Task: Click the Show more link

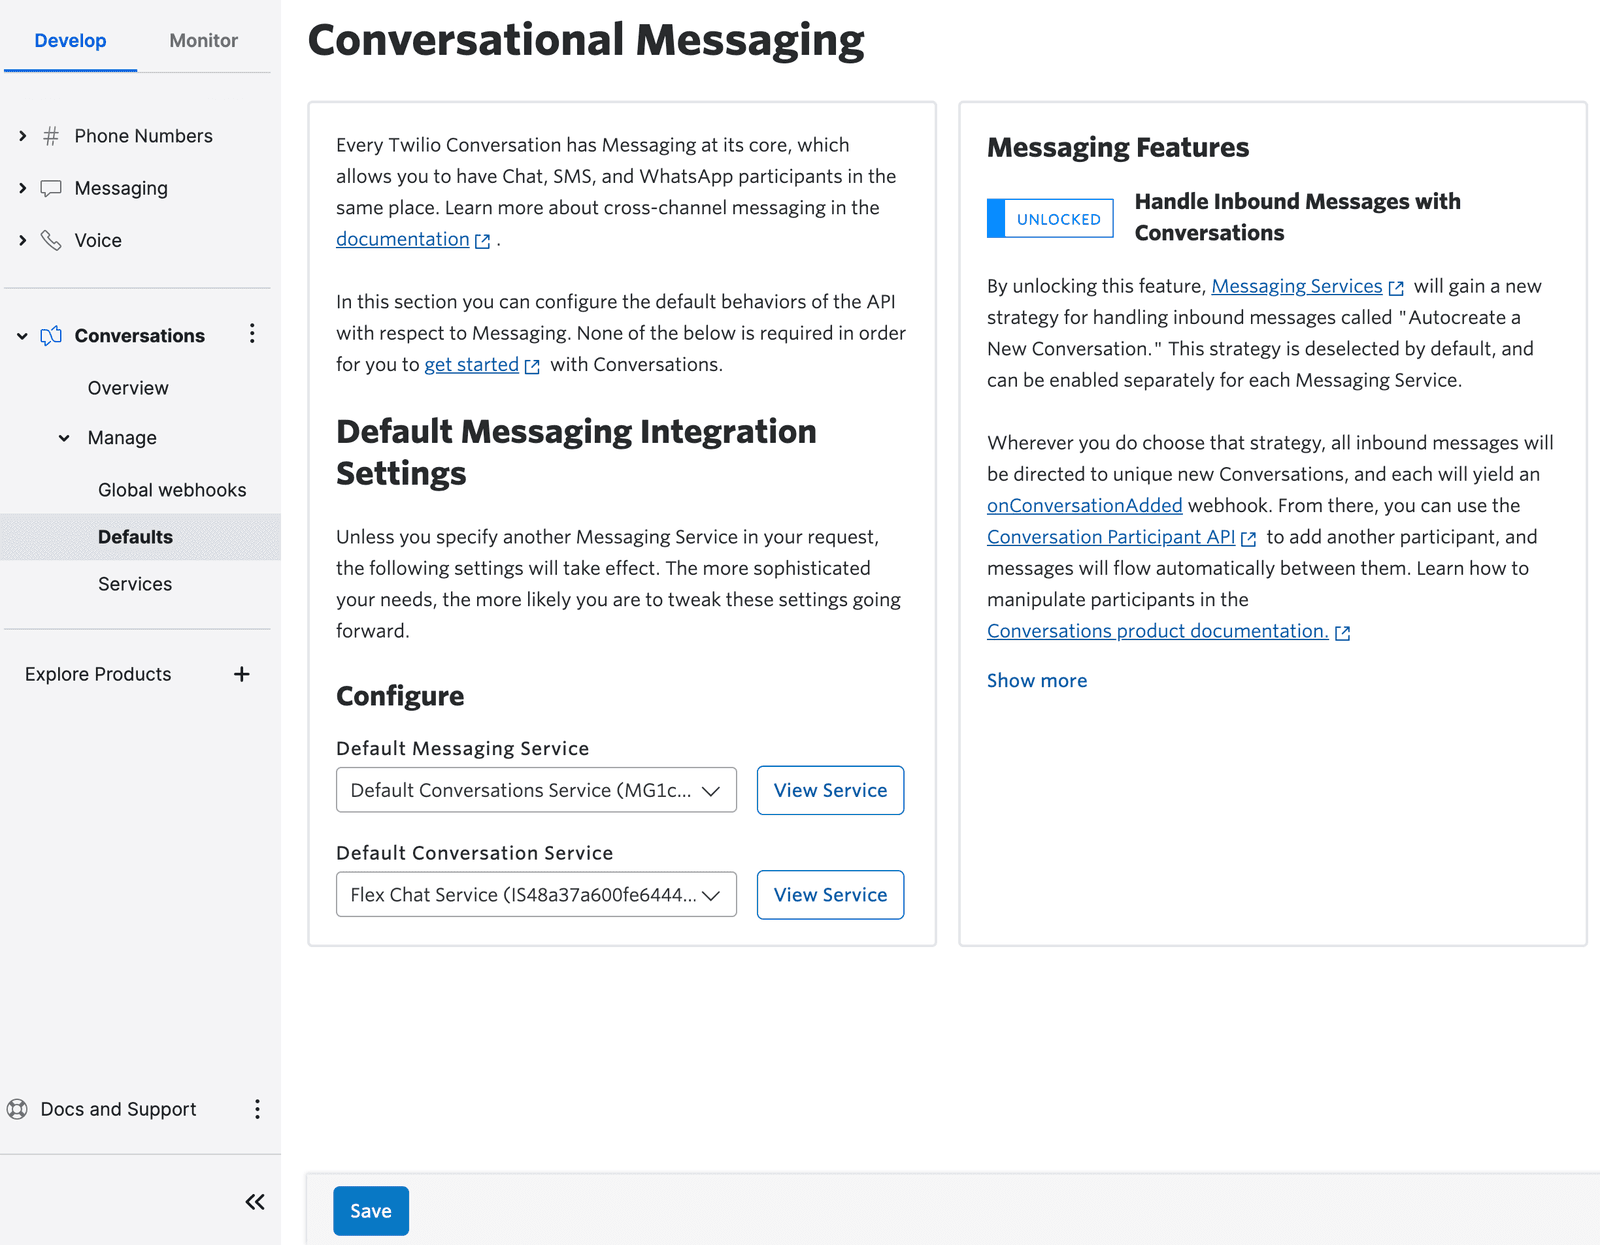Action: pos(1036,680)
